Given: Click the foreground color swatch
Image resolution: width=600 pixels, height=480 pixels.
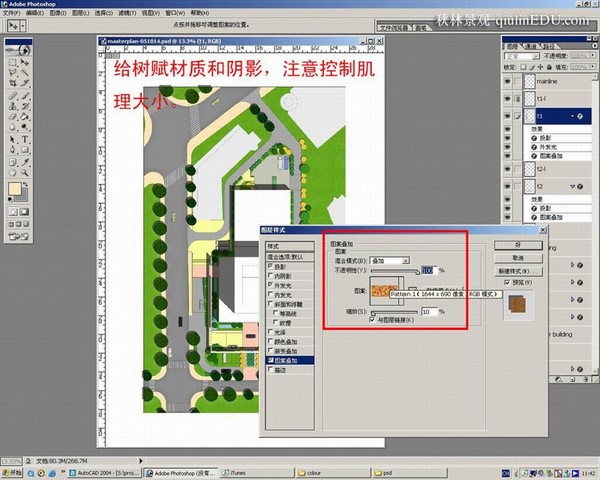Looking at the screenshot, I should [x=15, y=189].
